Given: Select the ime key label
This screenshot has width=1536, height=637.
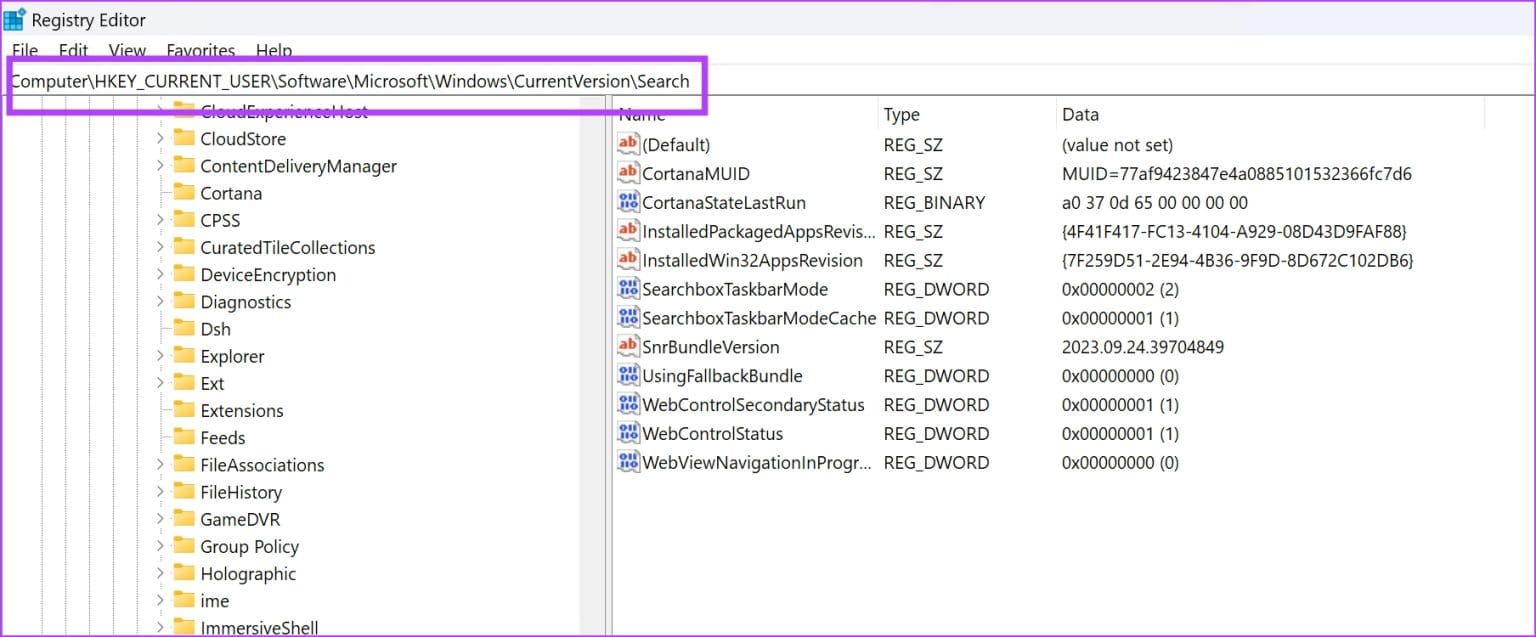Looking at the screenshot, I should coord(215,601).
